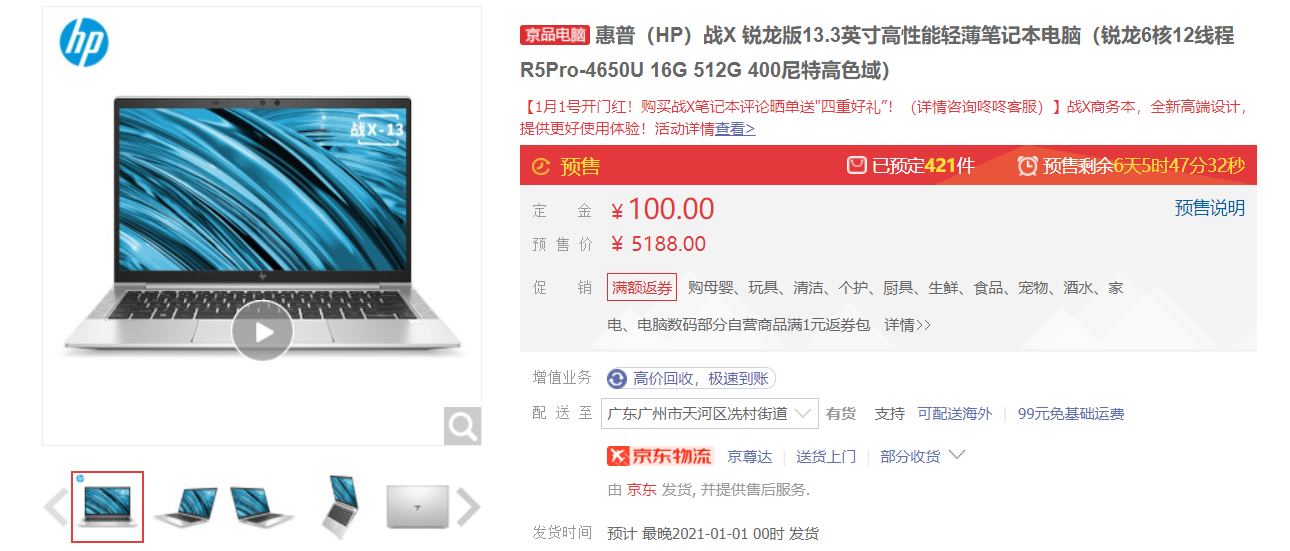The image size is (1290, 551).
Task: Show previous thumbnails with left arrow
Action: [x=56, y=507]
